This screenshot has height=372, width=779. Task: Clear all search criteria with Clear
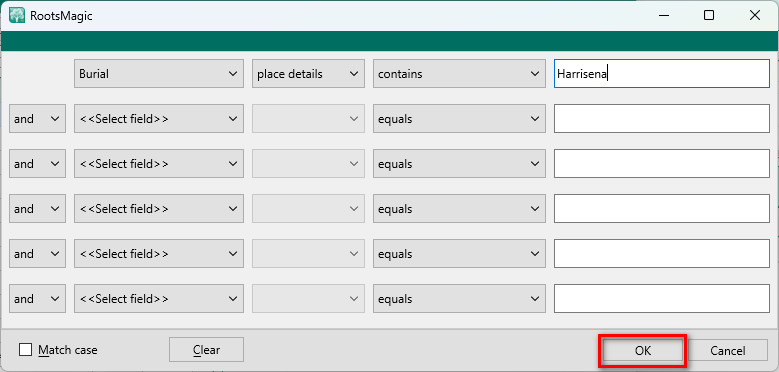[206, 350]
